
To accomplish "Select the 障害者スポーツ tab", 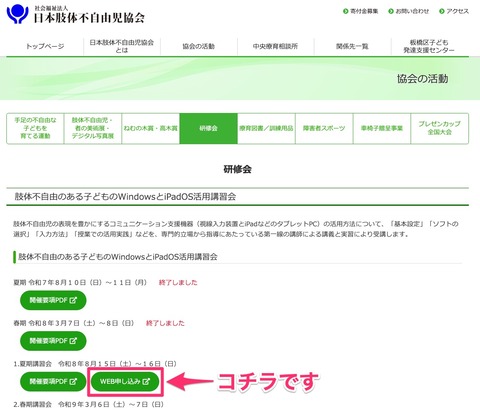I will (x=324, y=128).
